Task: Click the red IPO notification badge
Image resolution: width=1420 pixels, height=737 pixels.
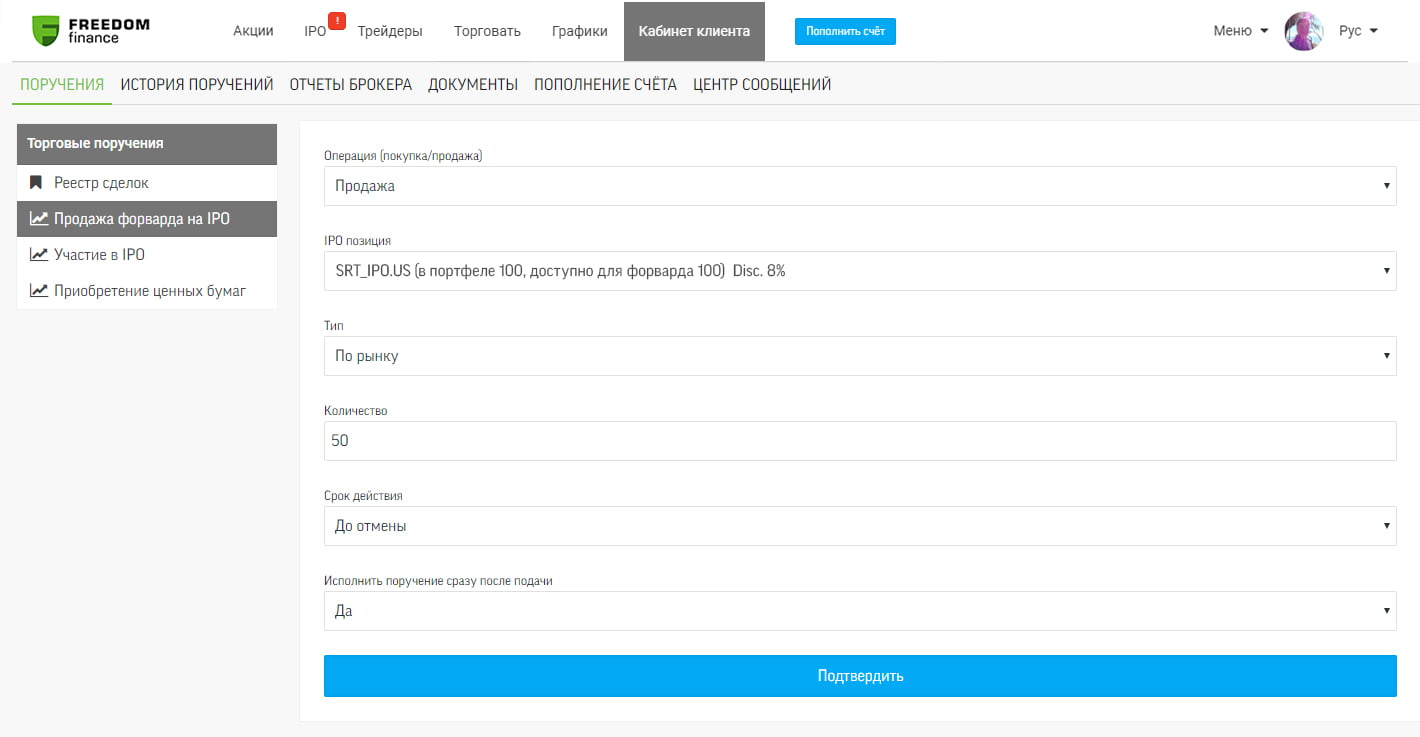Action: point(336,21)
